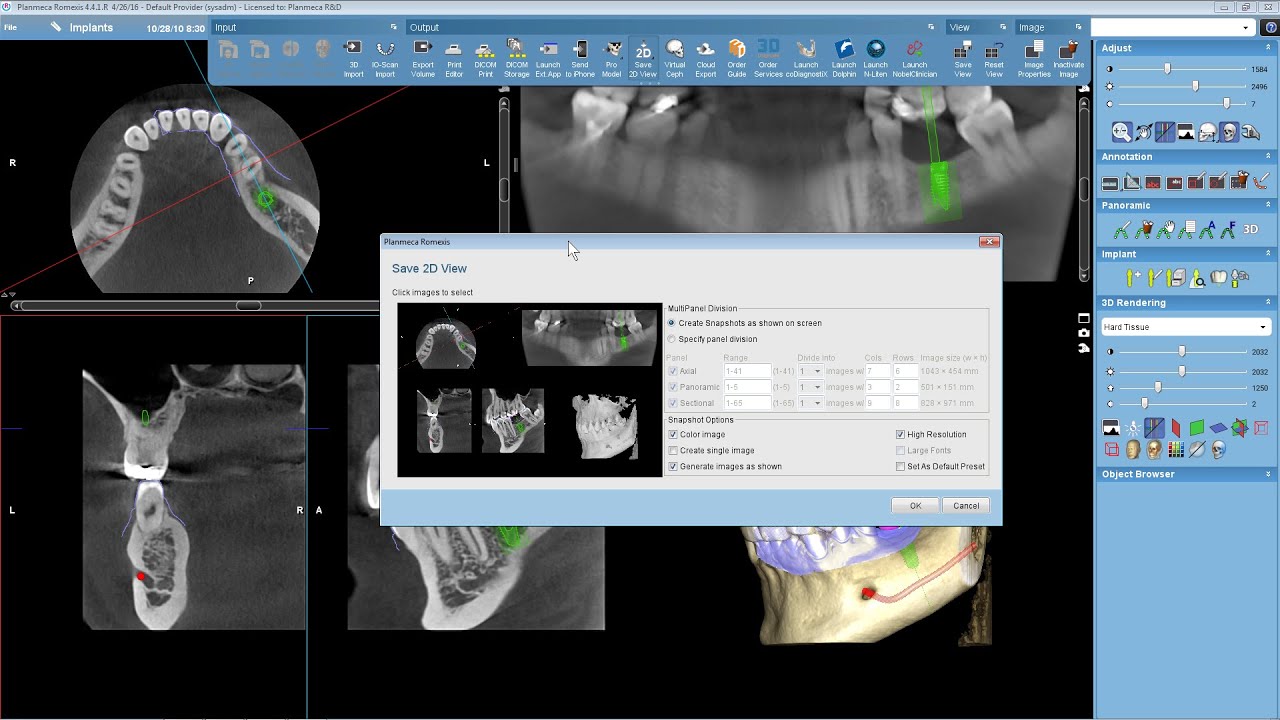The image size is (1280, 720).
Task: Click the Reset View icon
Action: 994,59
